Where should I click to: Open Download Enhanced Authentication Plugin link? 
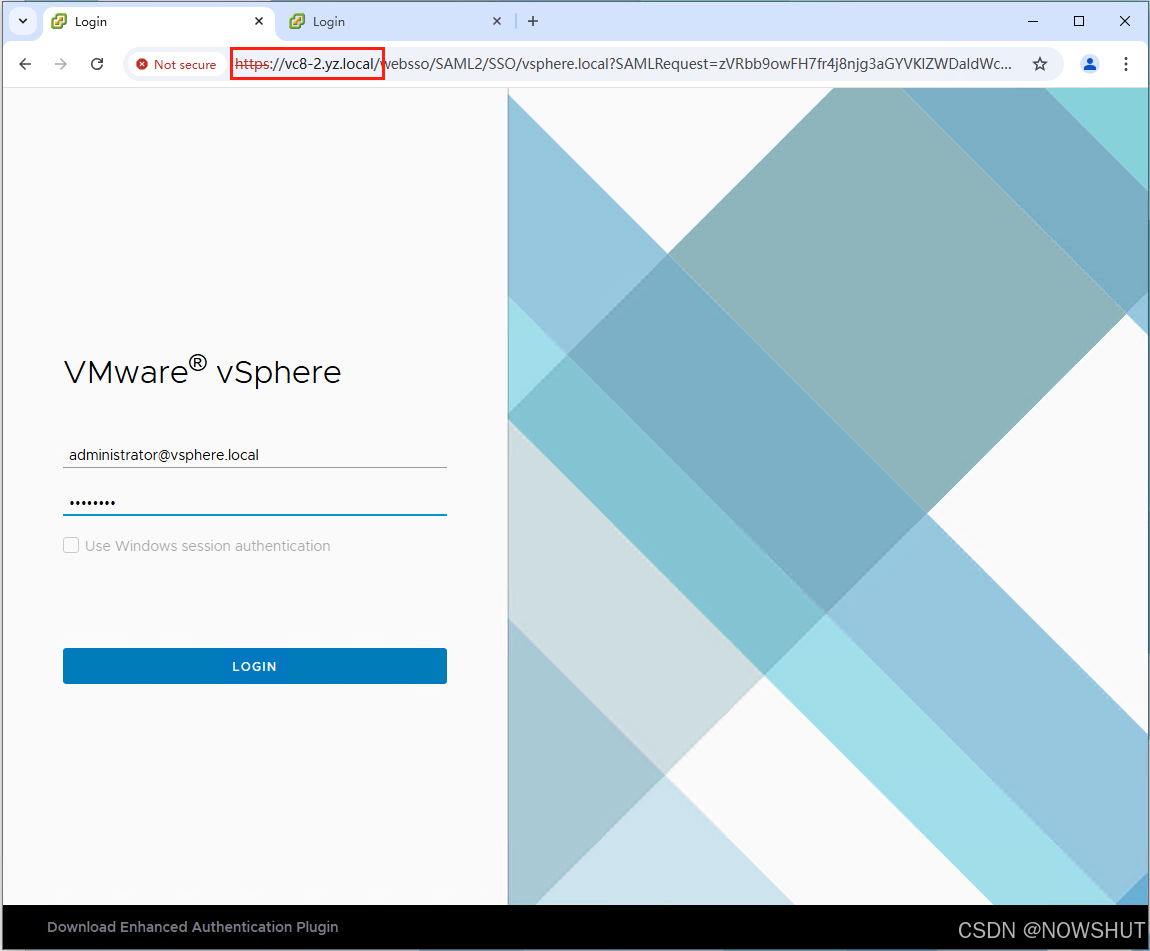(x=192, y=927)
